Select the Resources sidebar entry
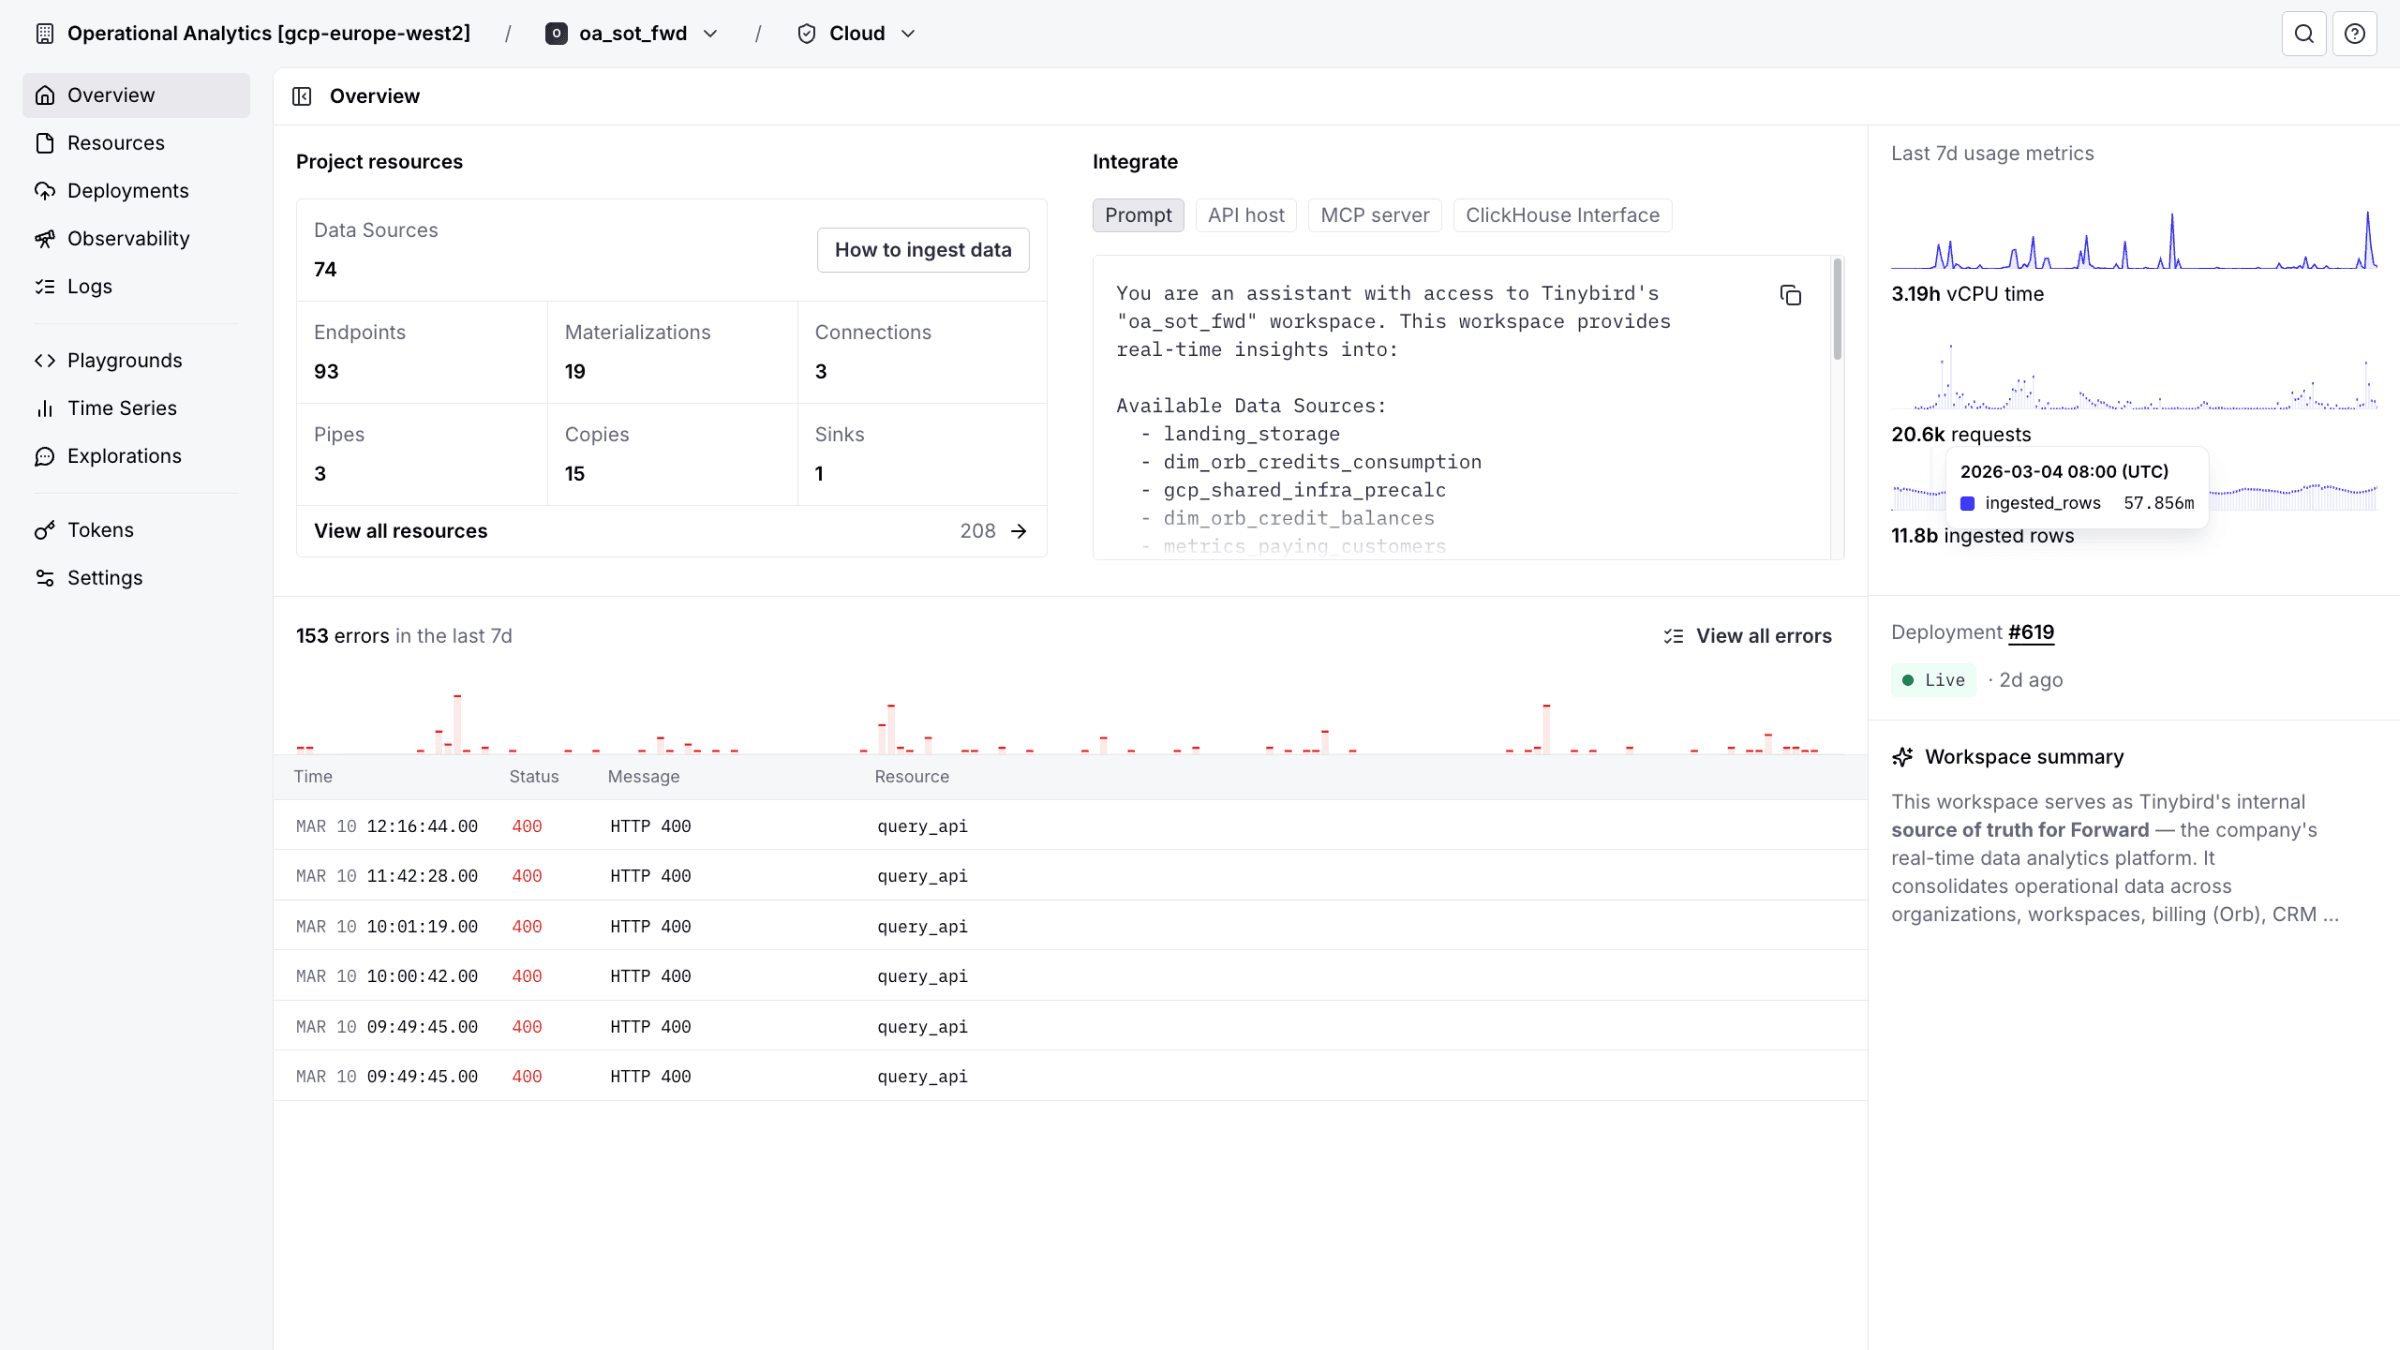Viewport: 2400px width, 1350px height. tap(116, 142)
